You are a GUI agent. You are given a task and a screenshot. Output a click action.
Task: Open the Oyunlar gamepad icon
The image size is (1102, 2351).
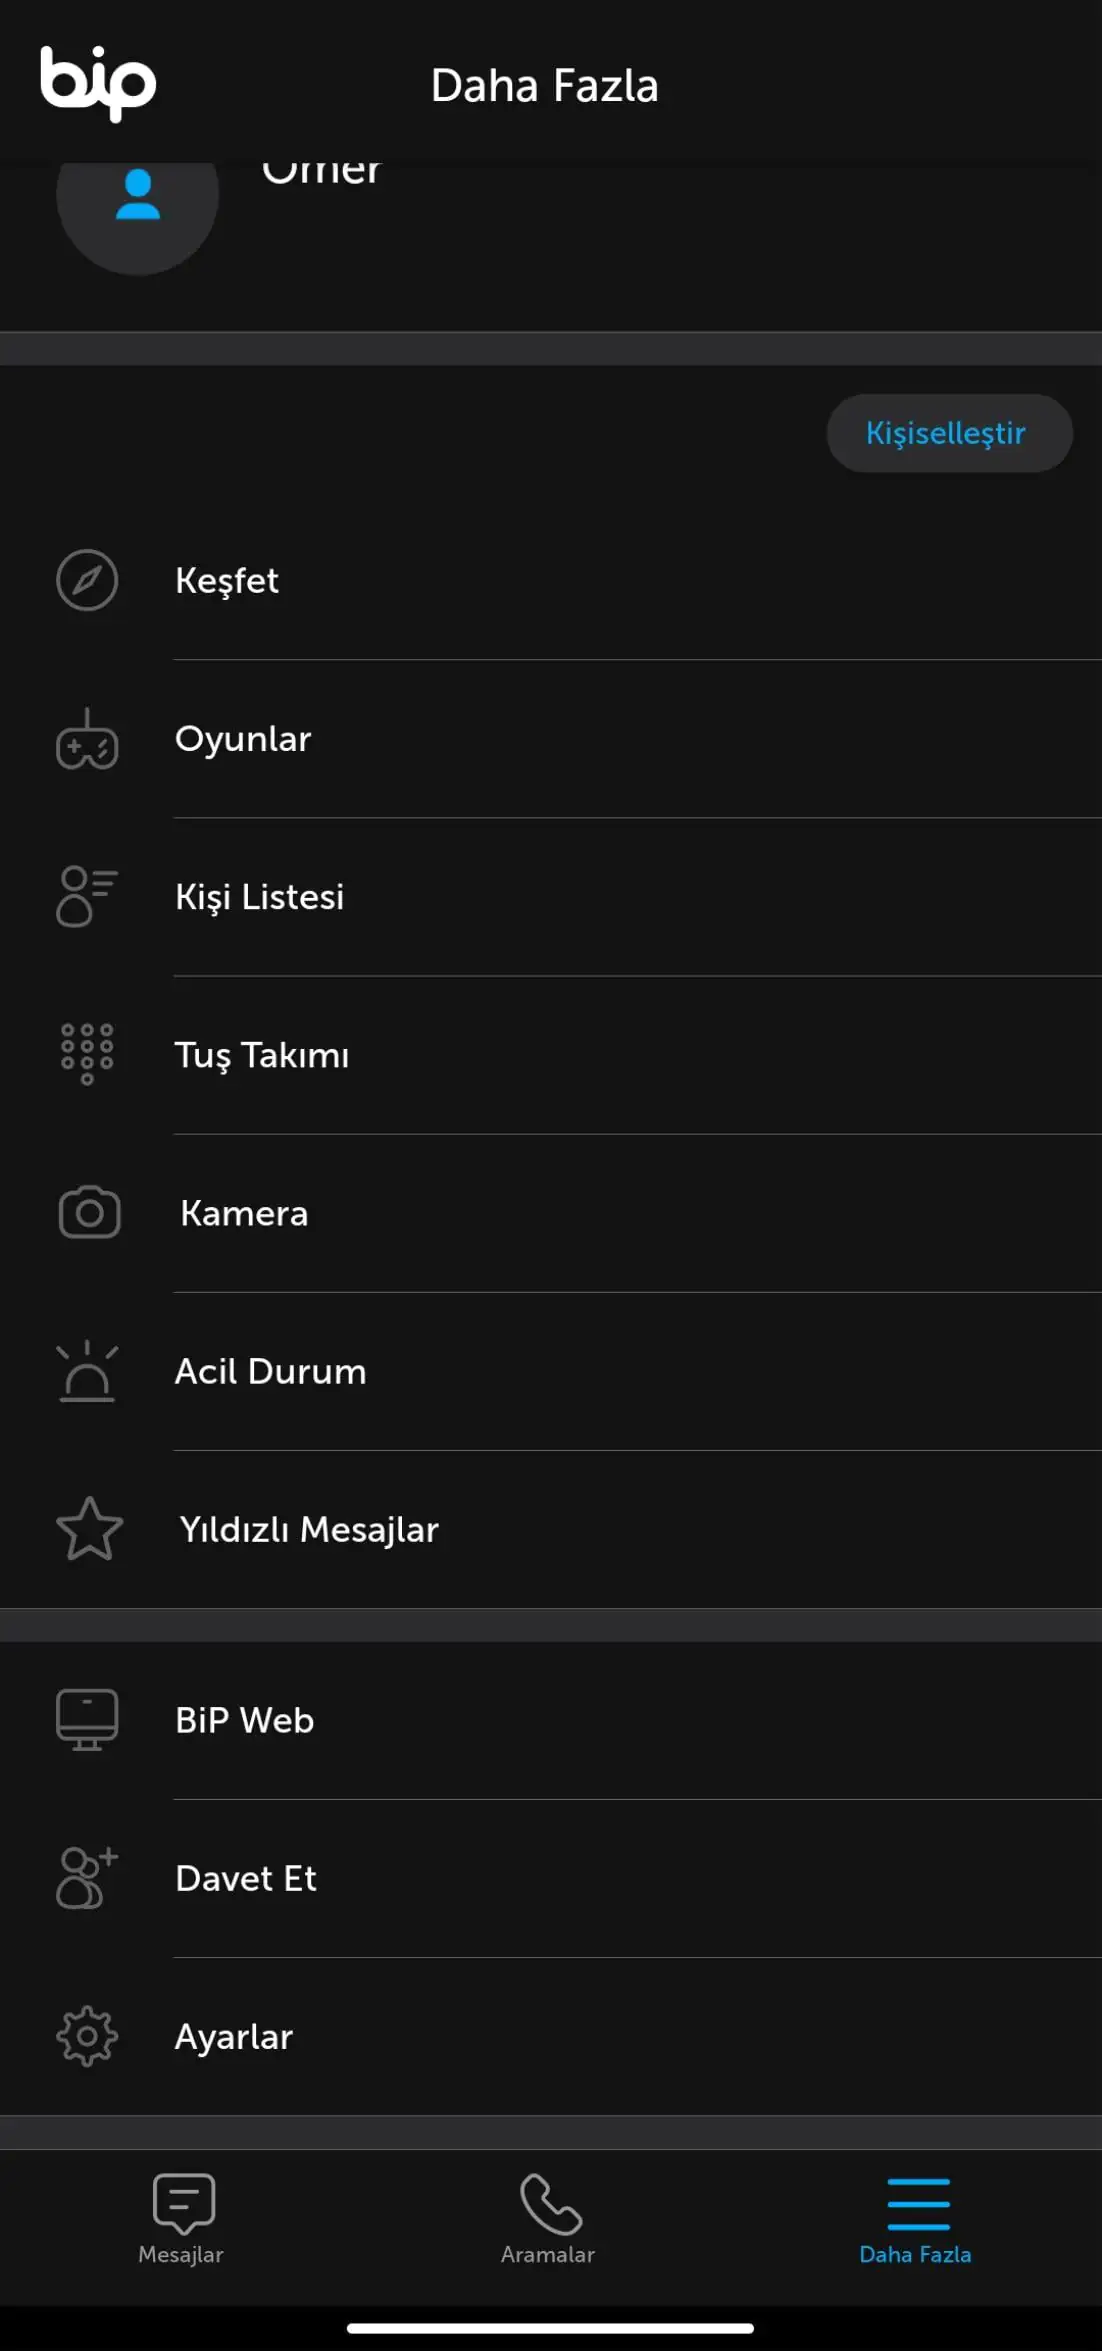(87, 740)
